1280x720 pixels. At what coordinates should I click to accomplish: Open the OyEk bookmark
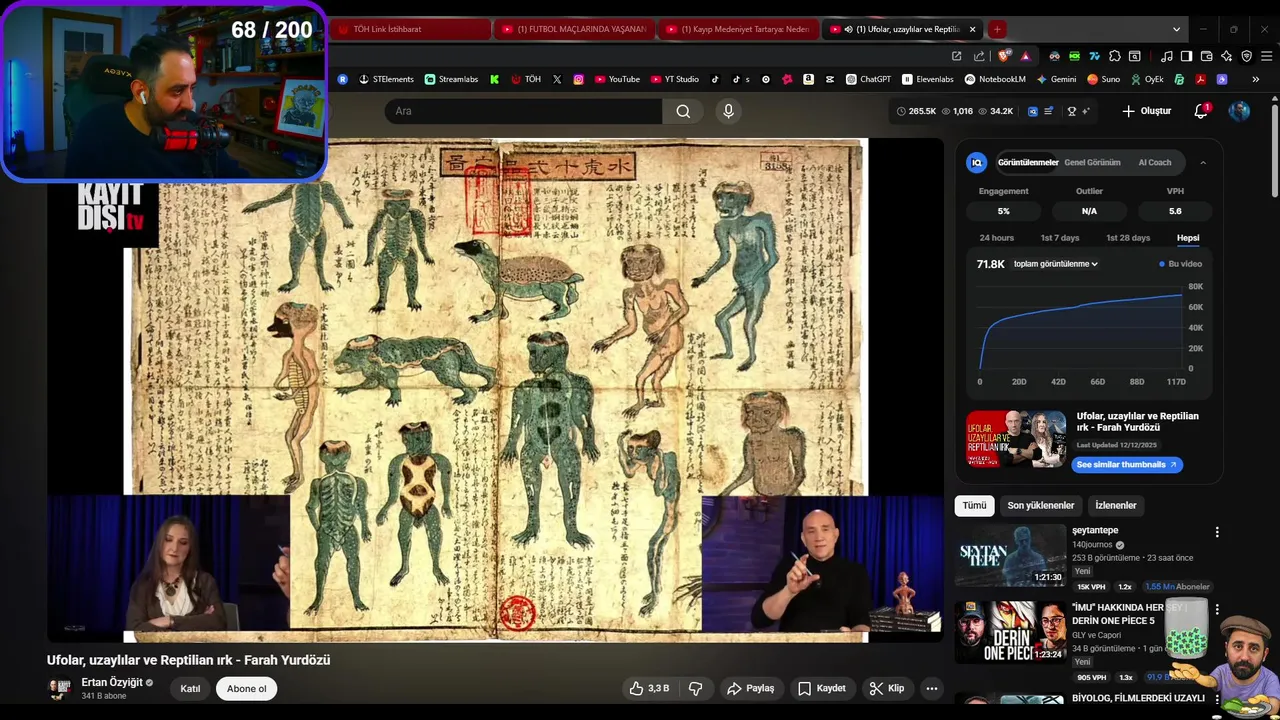click(x=1148, y=79)
